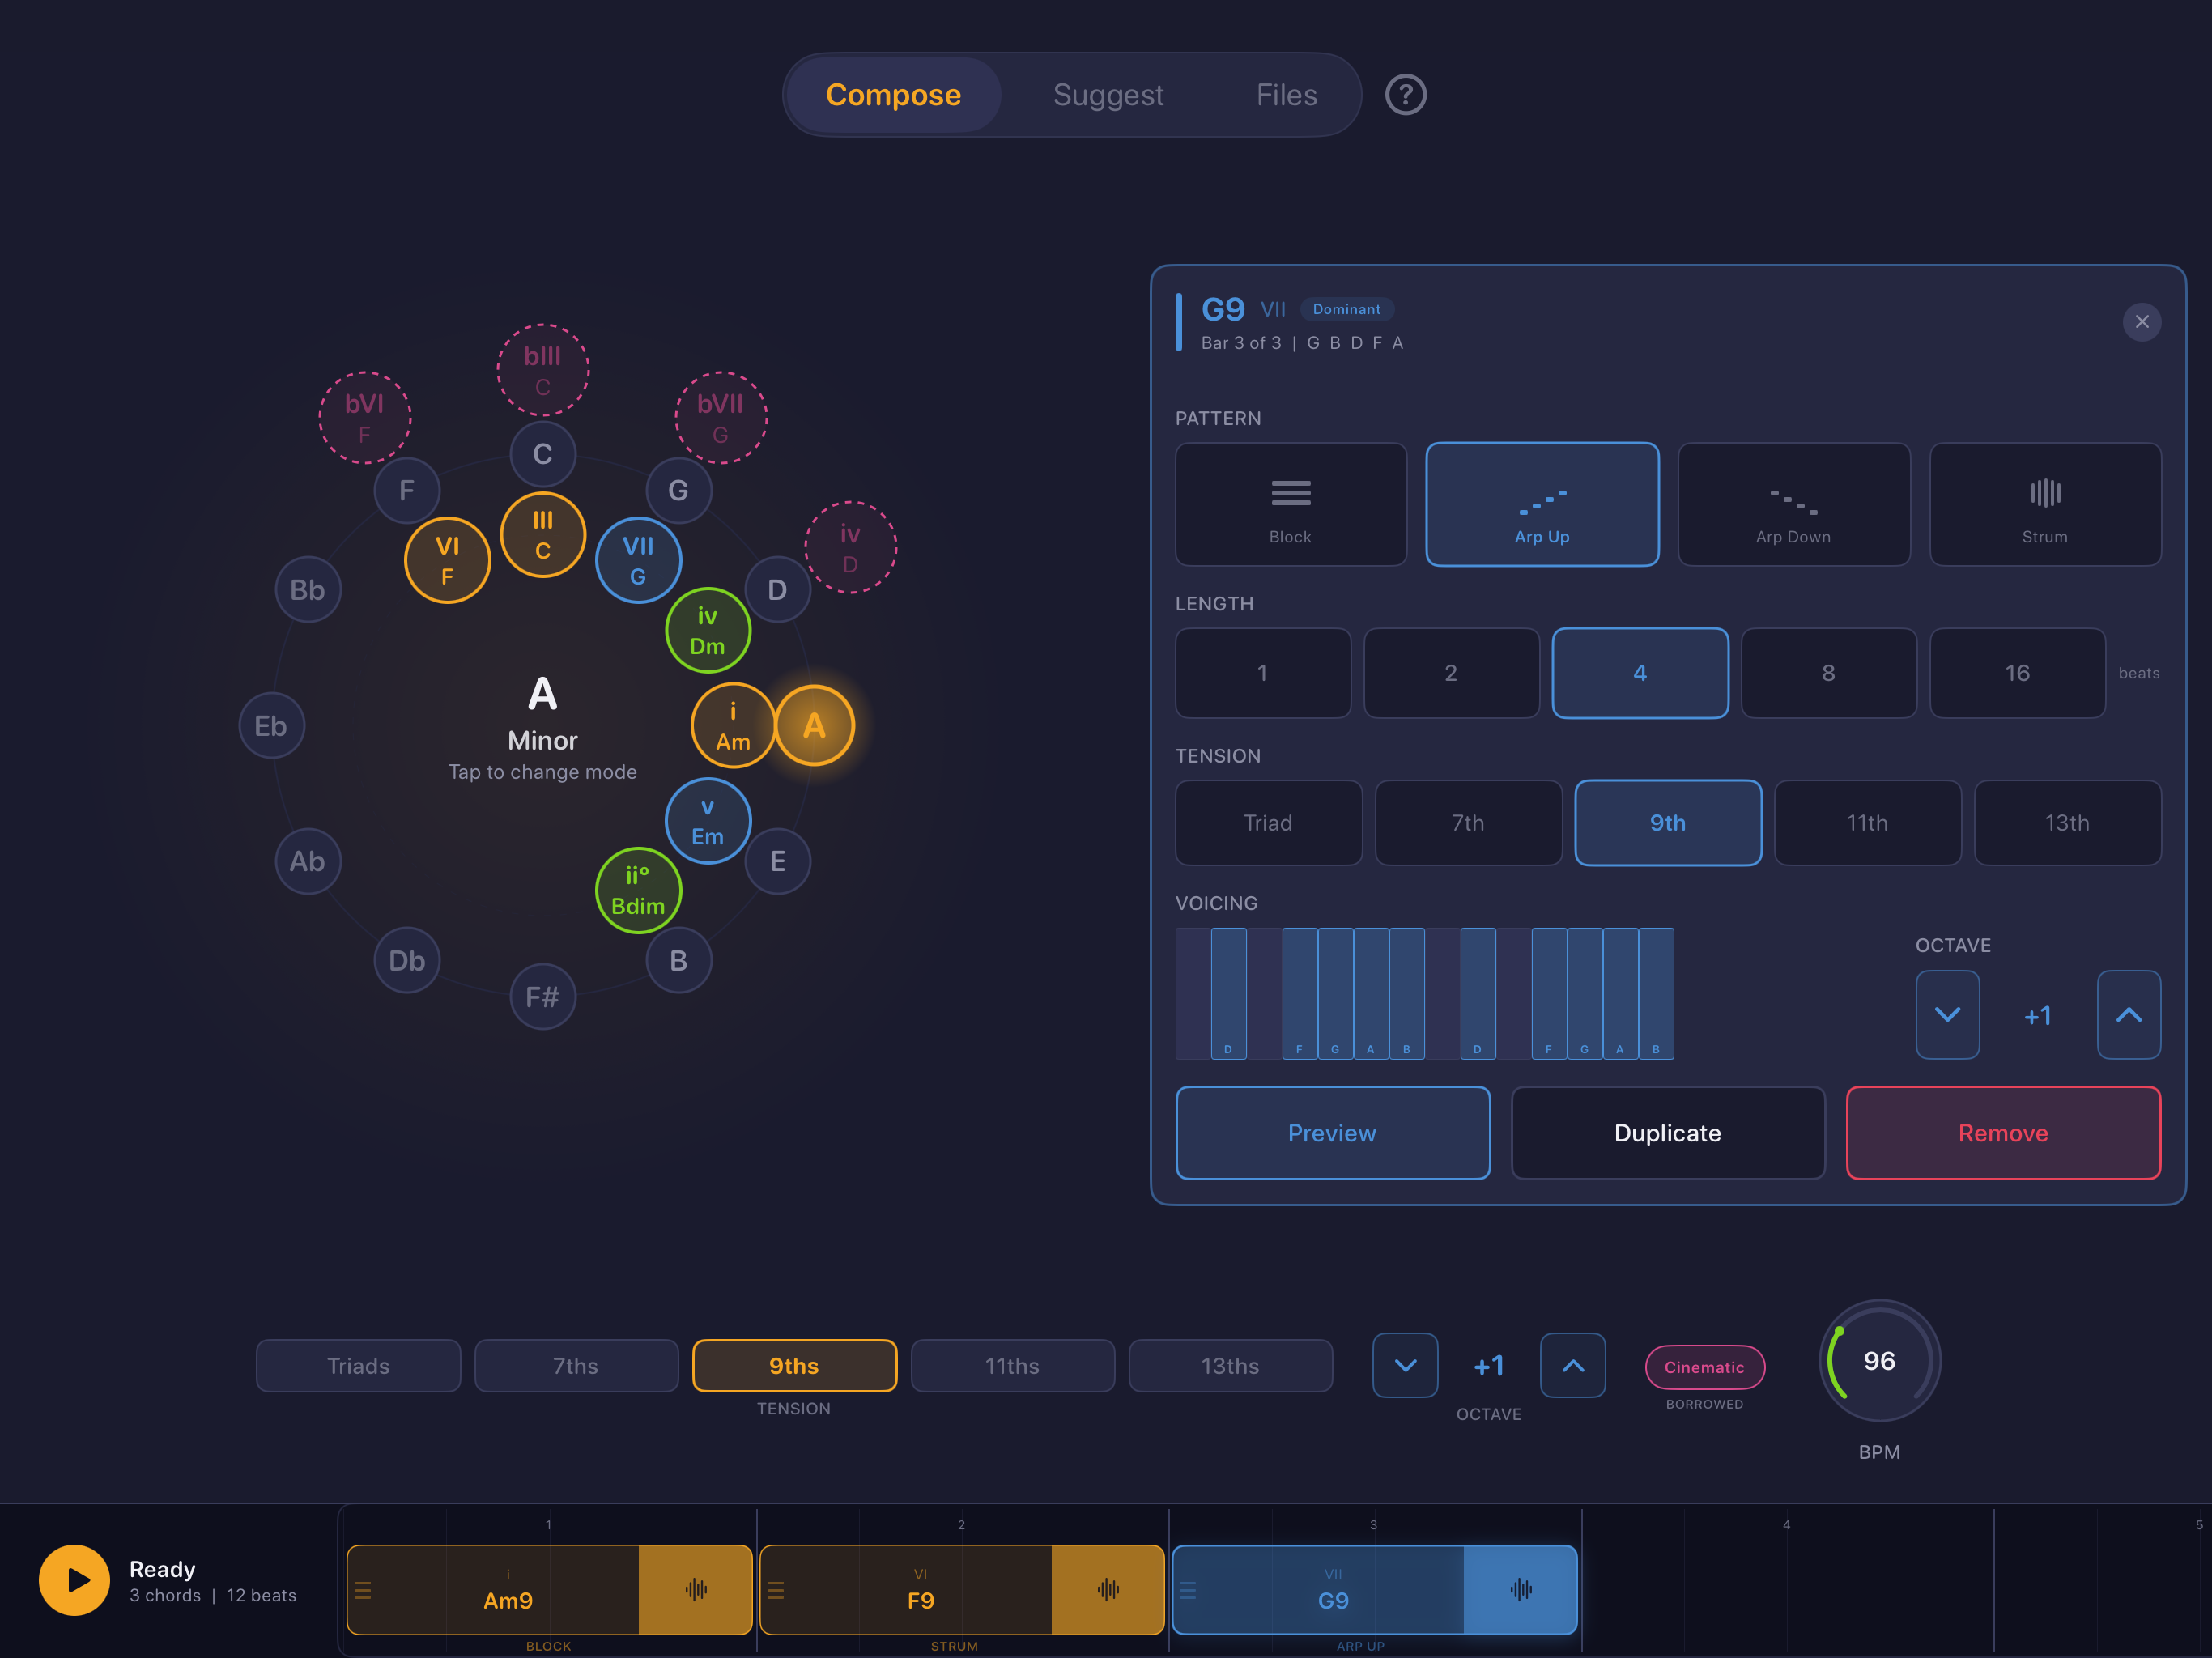2212x1658 pixels.
Task: Select the Block pattern icon
Action: pos(1290,504)
